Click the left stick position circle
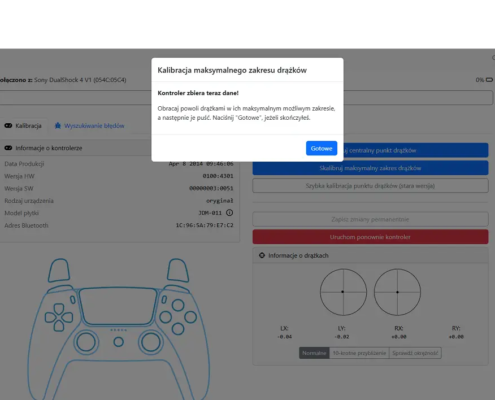Viewport: 495px width, 400px height. pyautogui.click(x=343, y=292)
